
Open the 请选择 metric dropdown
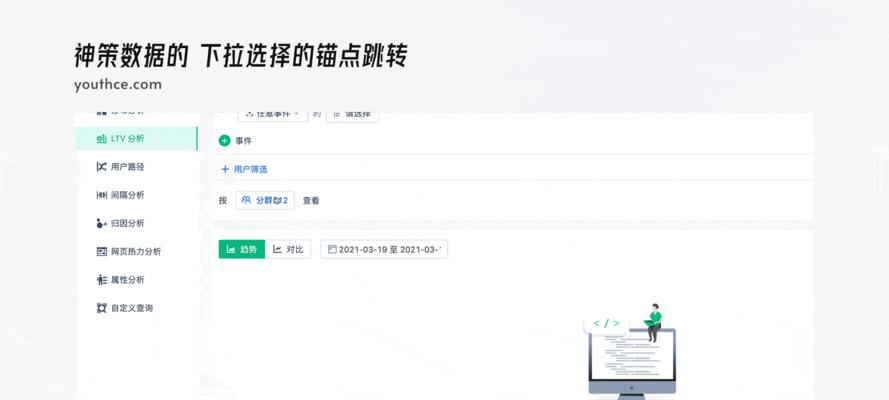(352, 115)
